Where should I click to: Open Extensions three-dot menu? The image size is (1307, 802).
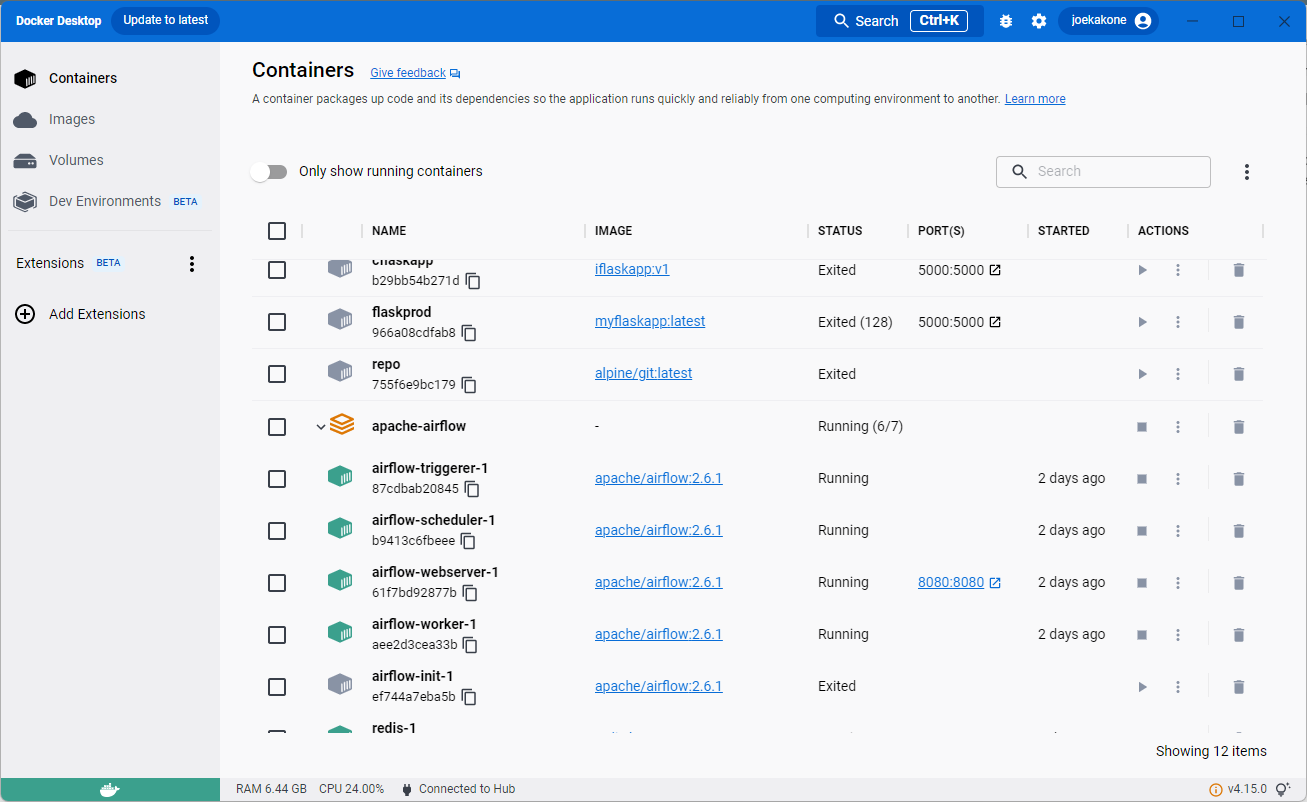click(192, 264)
